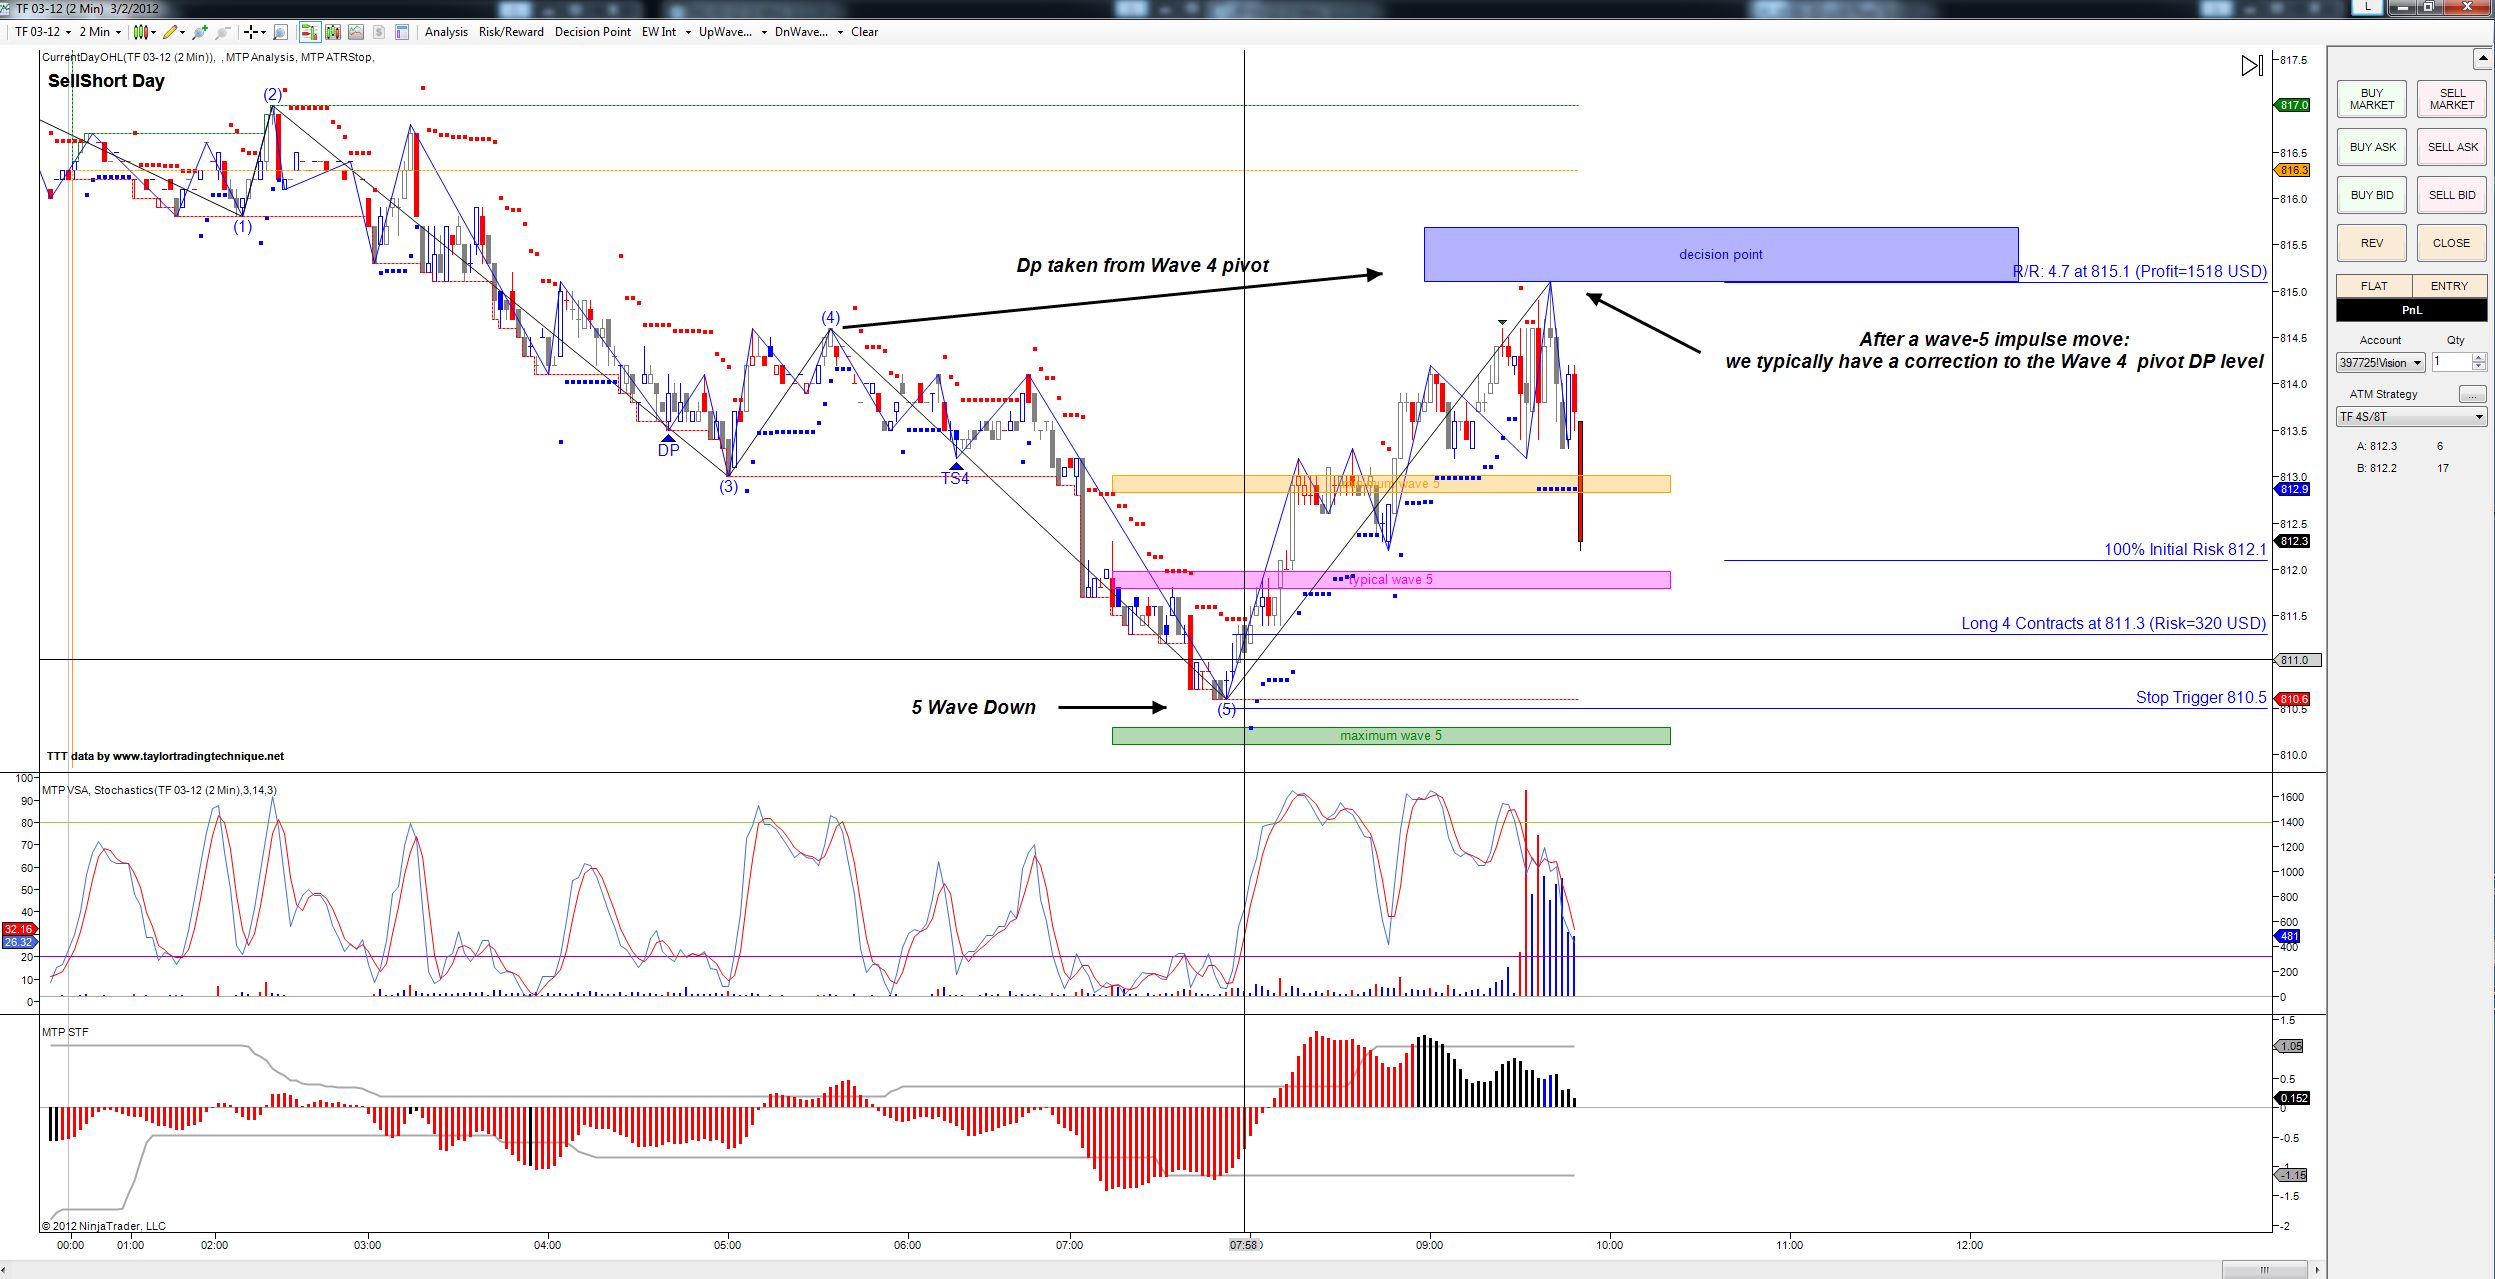Click the greyed dollar data box icon
Screen dimensions: 2495x1279
tap(379, 32)
